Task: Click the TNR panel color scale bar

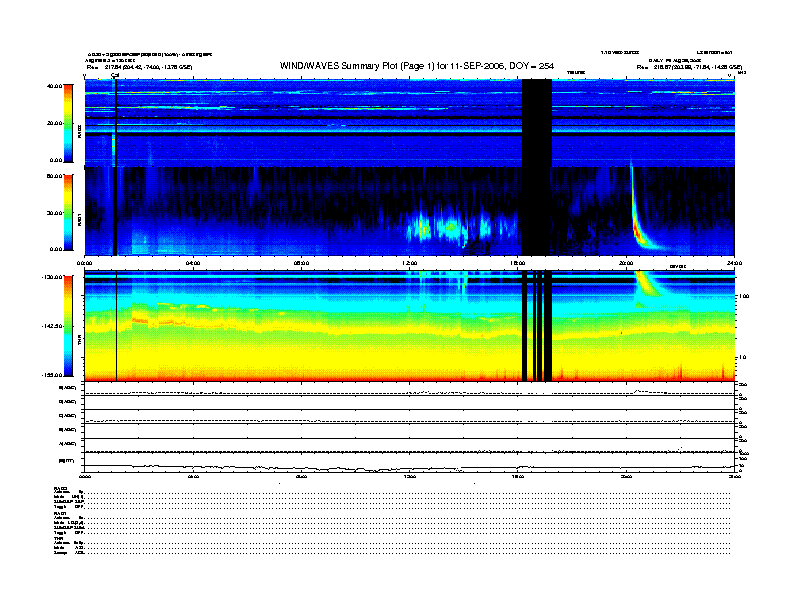Action: [x=68, y=326]
